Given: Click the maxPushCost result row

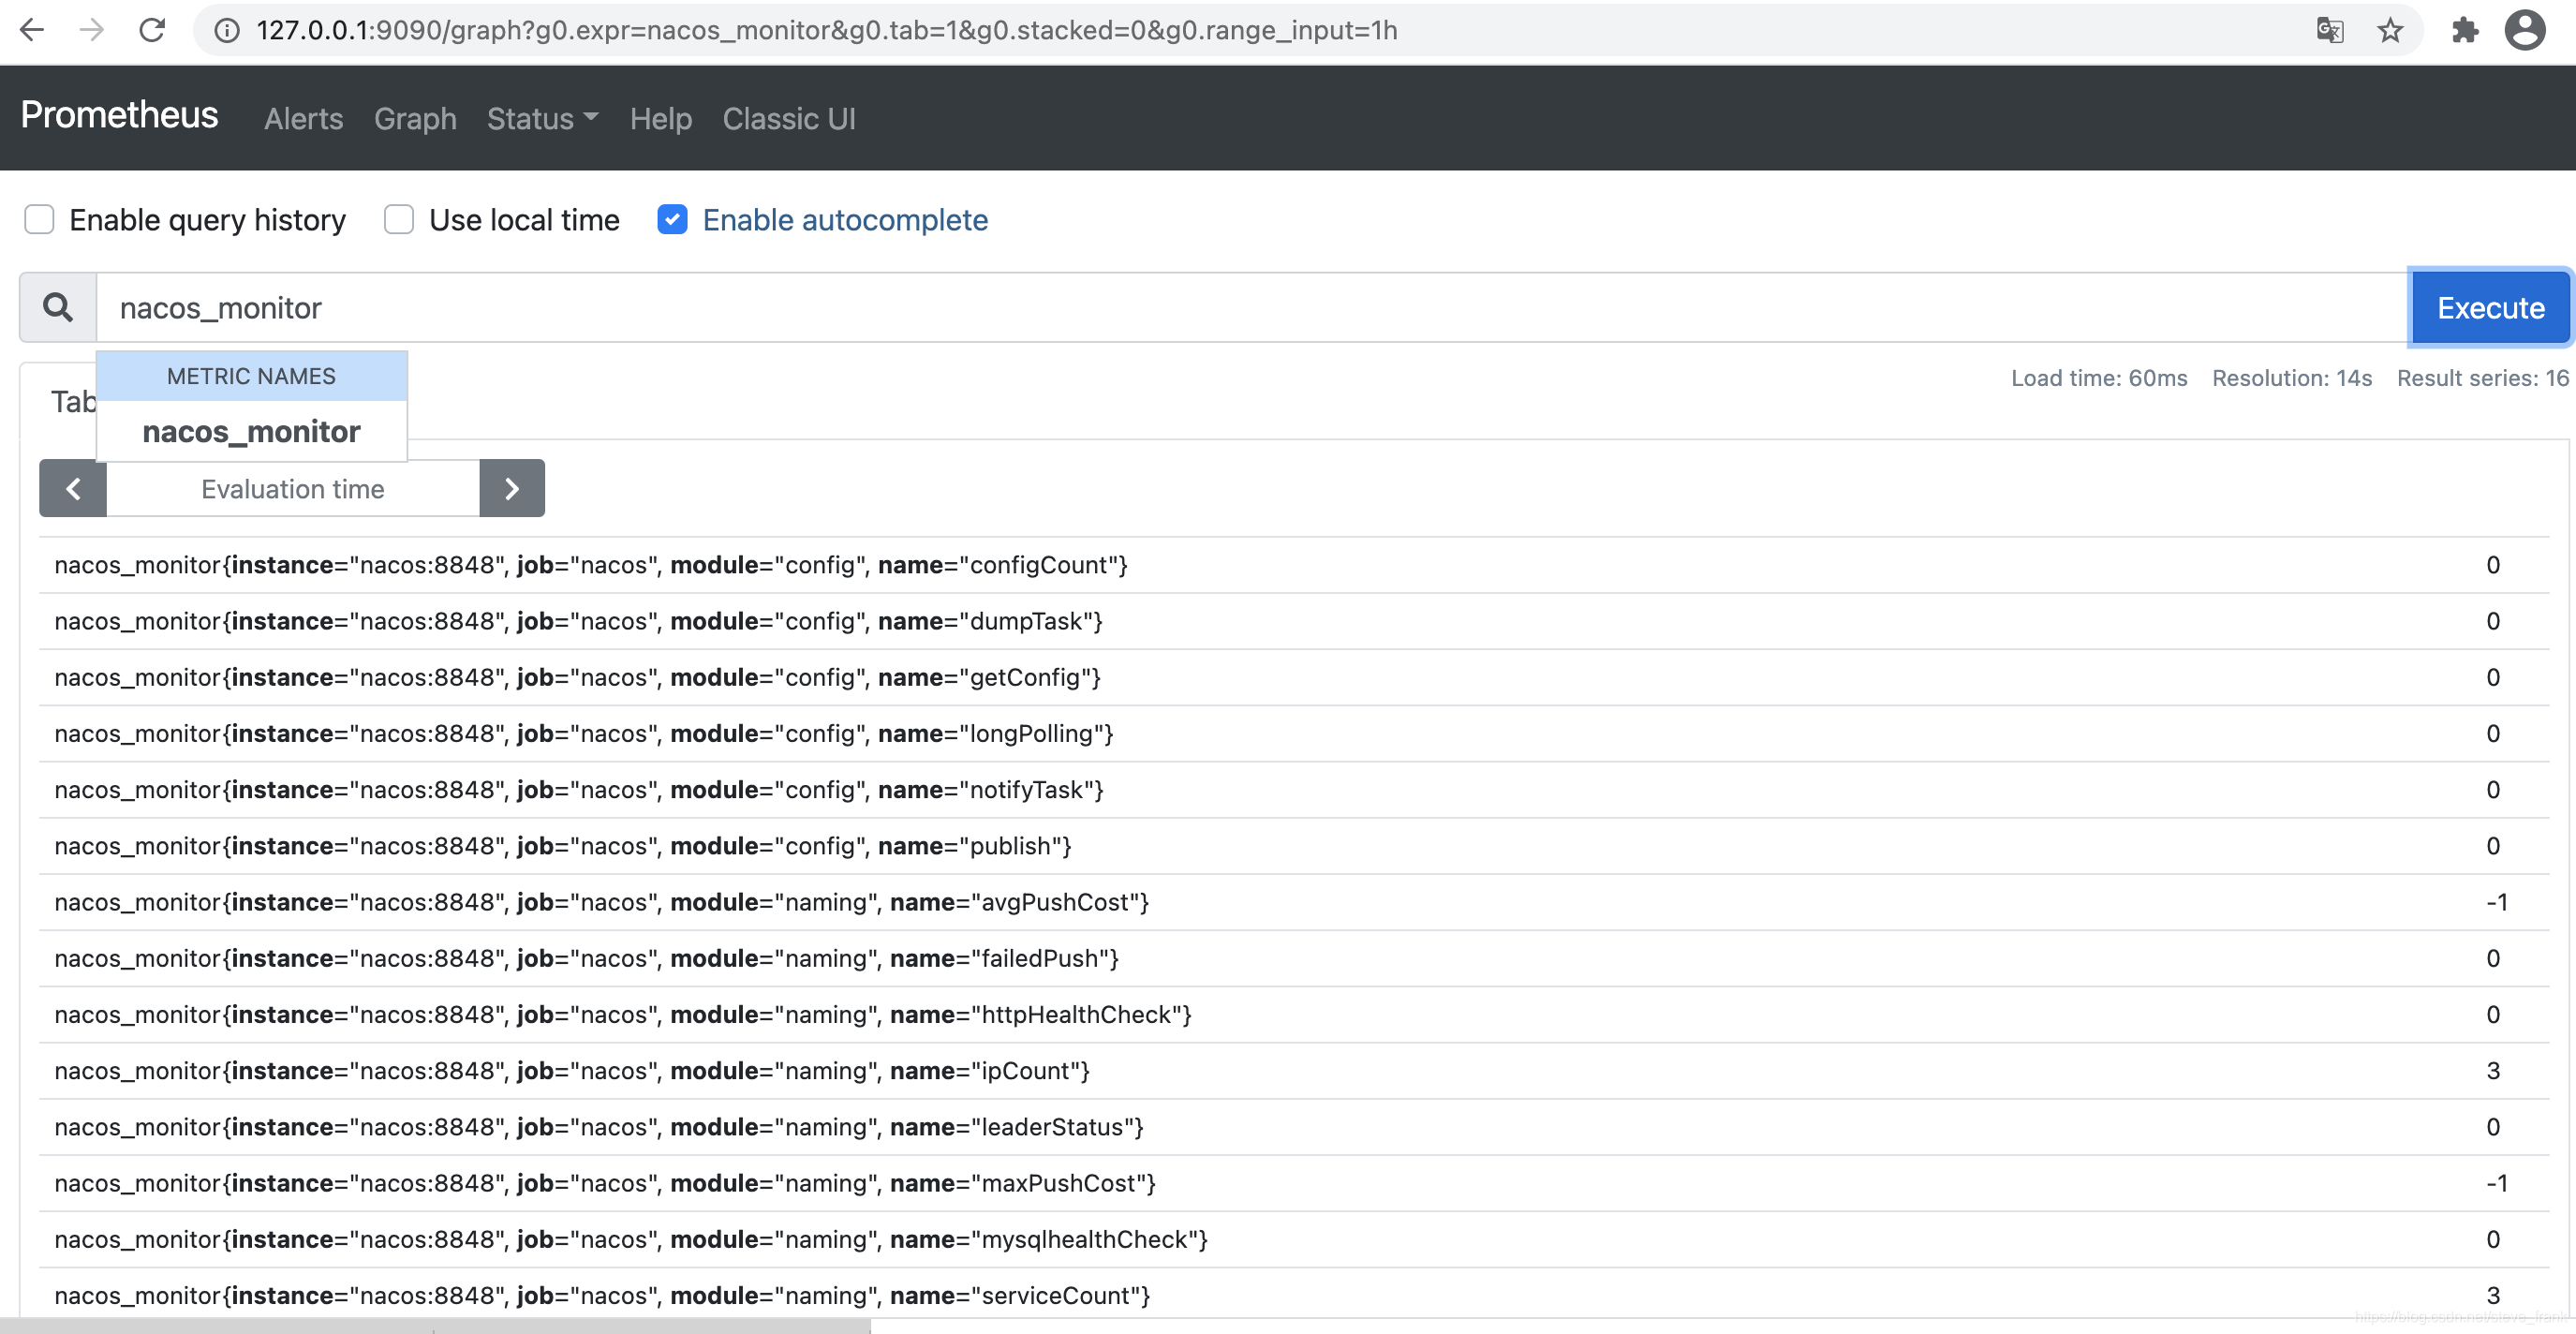Looking at the screenshot, I should [1294, 1183].
